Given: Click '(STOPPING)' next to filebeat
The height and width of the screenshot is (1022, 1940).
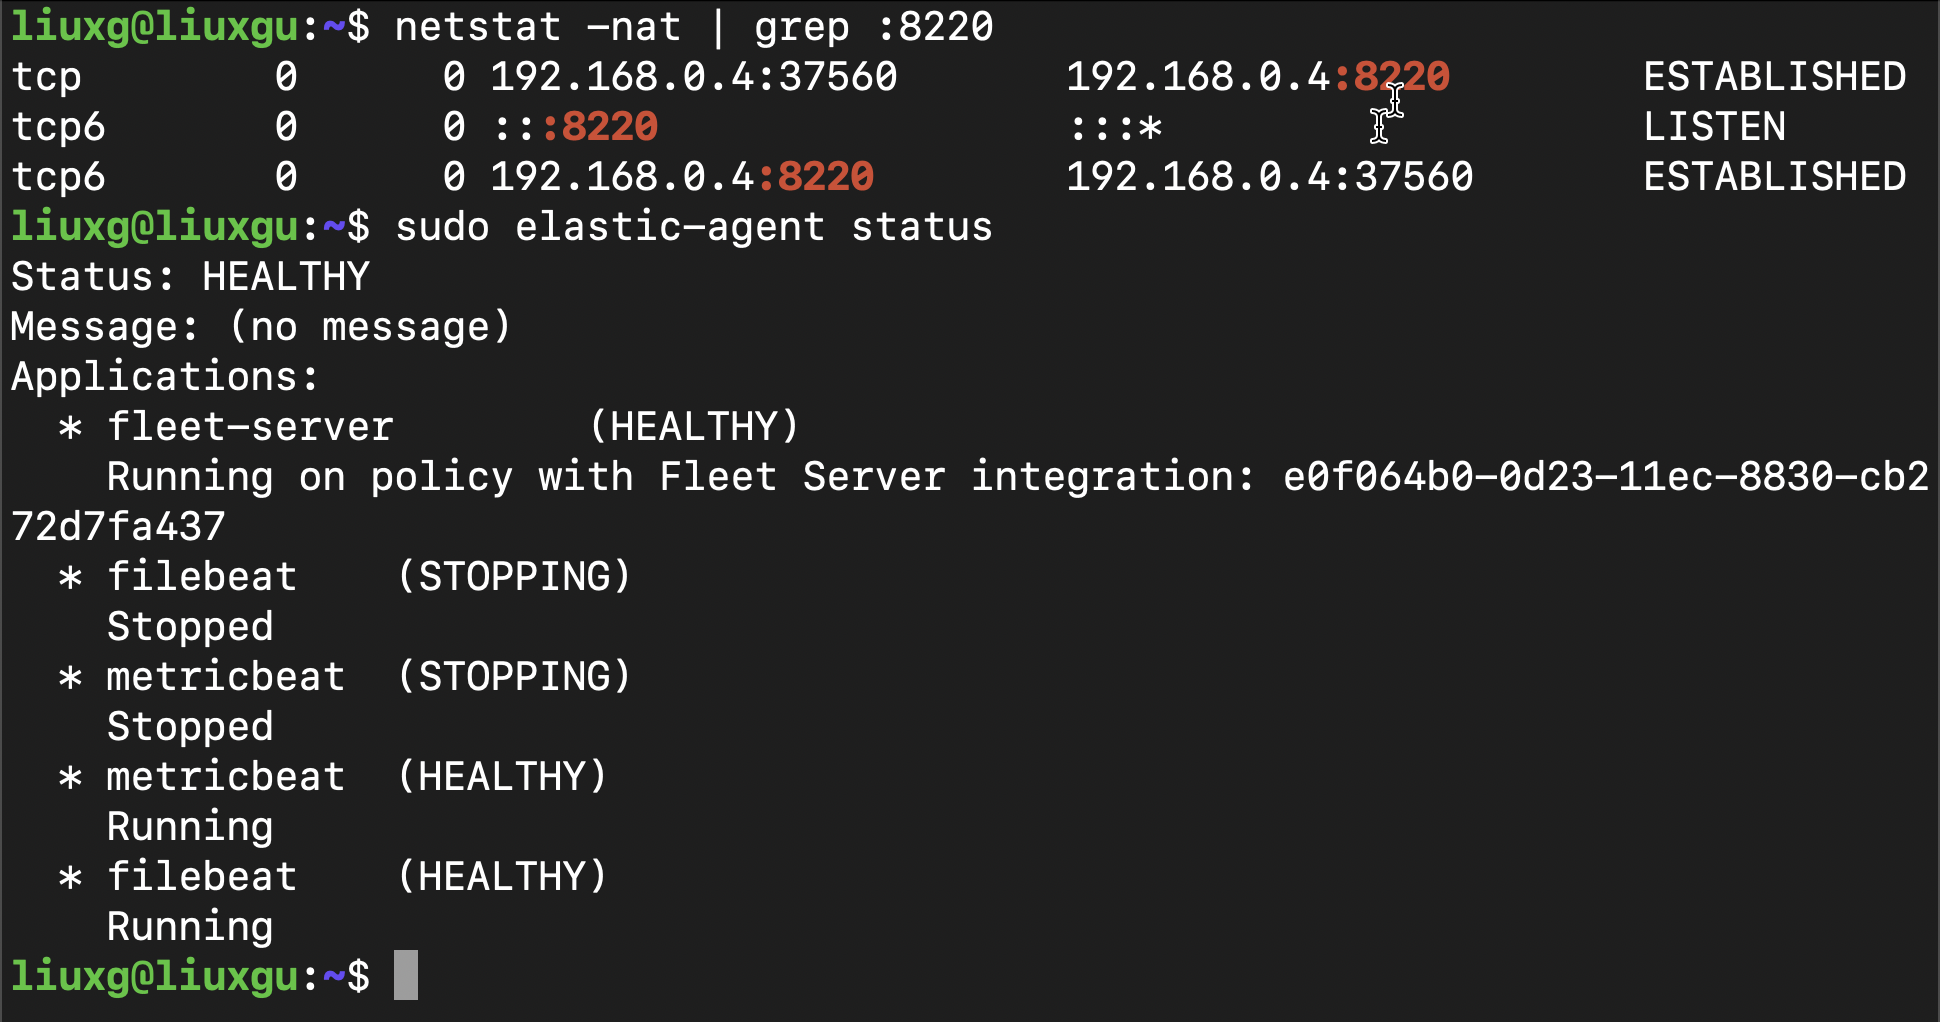Looking at the screenshot, I should (514, 577).
